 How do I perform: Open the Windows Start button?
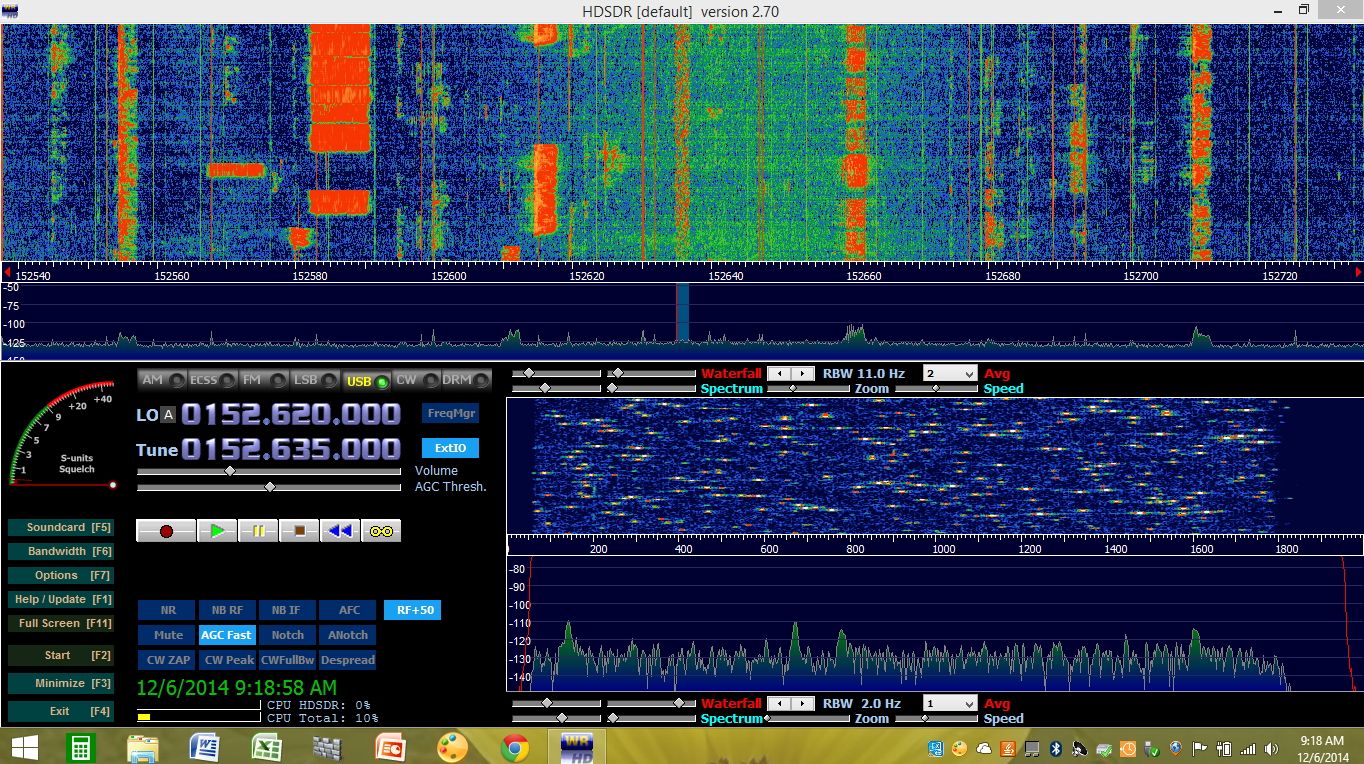point(24,747)
